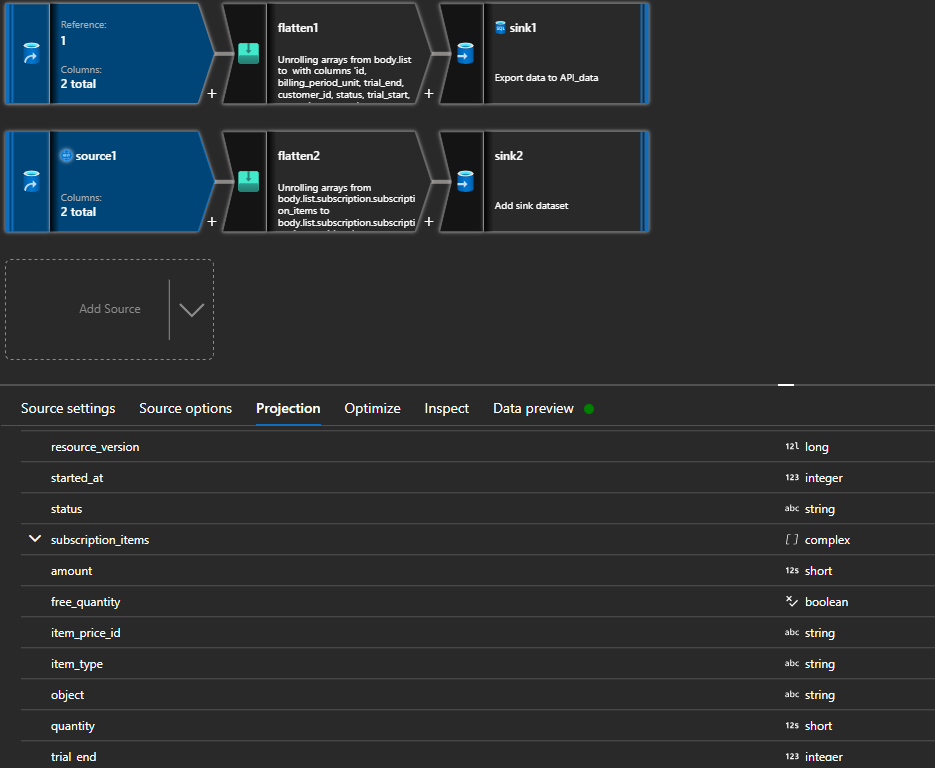Select the Projection tab
The width and height of the screenshot is (935, 768).
[288, 408]
